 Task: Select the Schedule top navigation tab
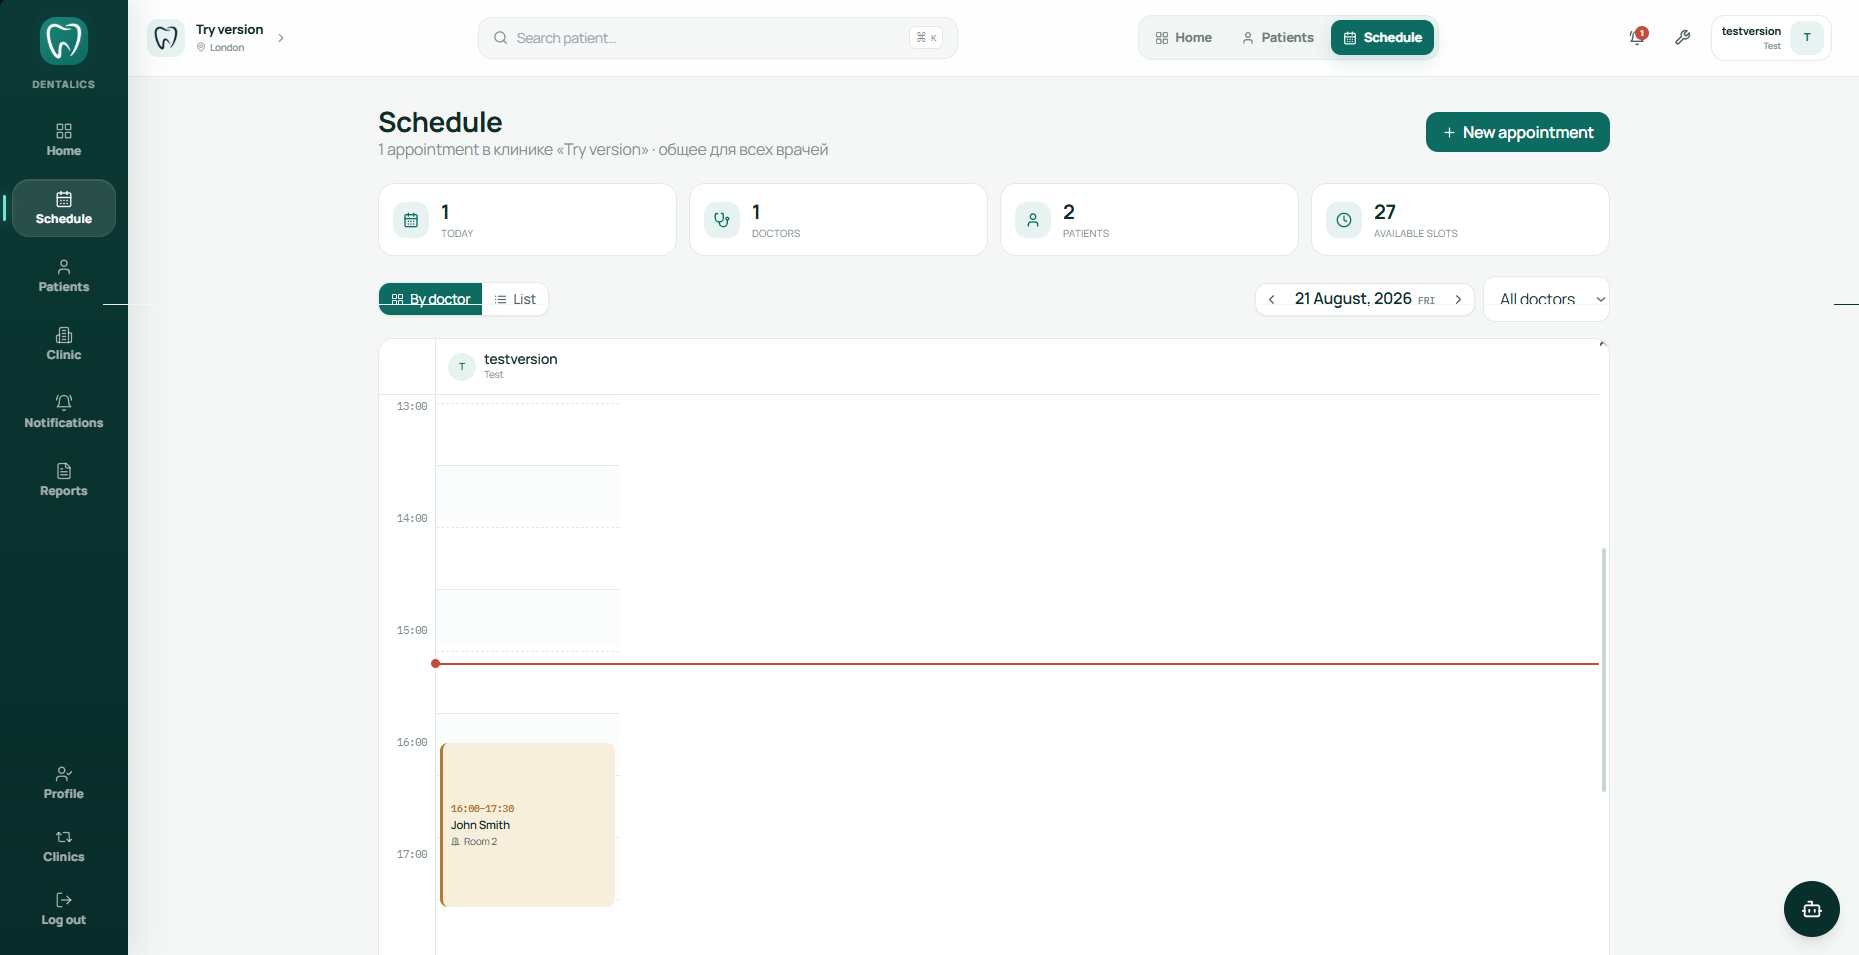1383,38
